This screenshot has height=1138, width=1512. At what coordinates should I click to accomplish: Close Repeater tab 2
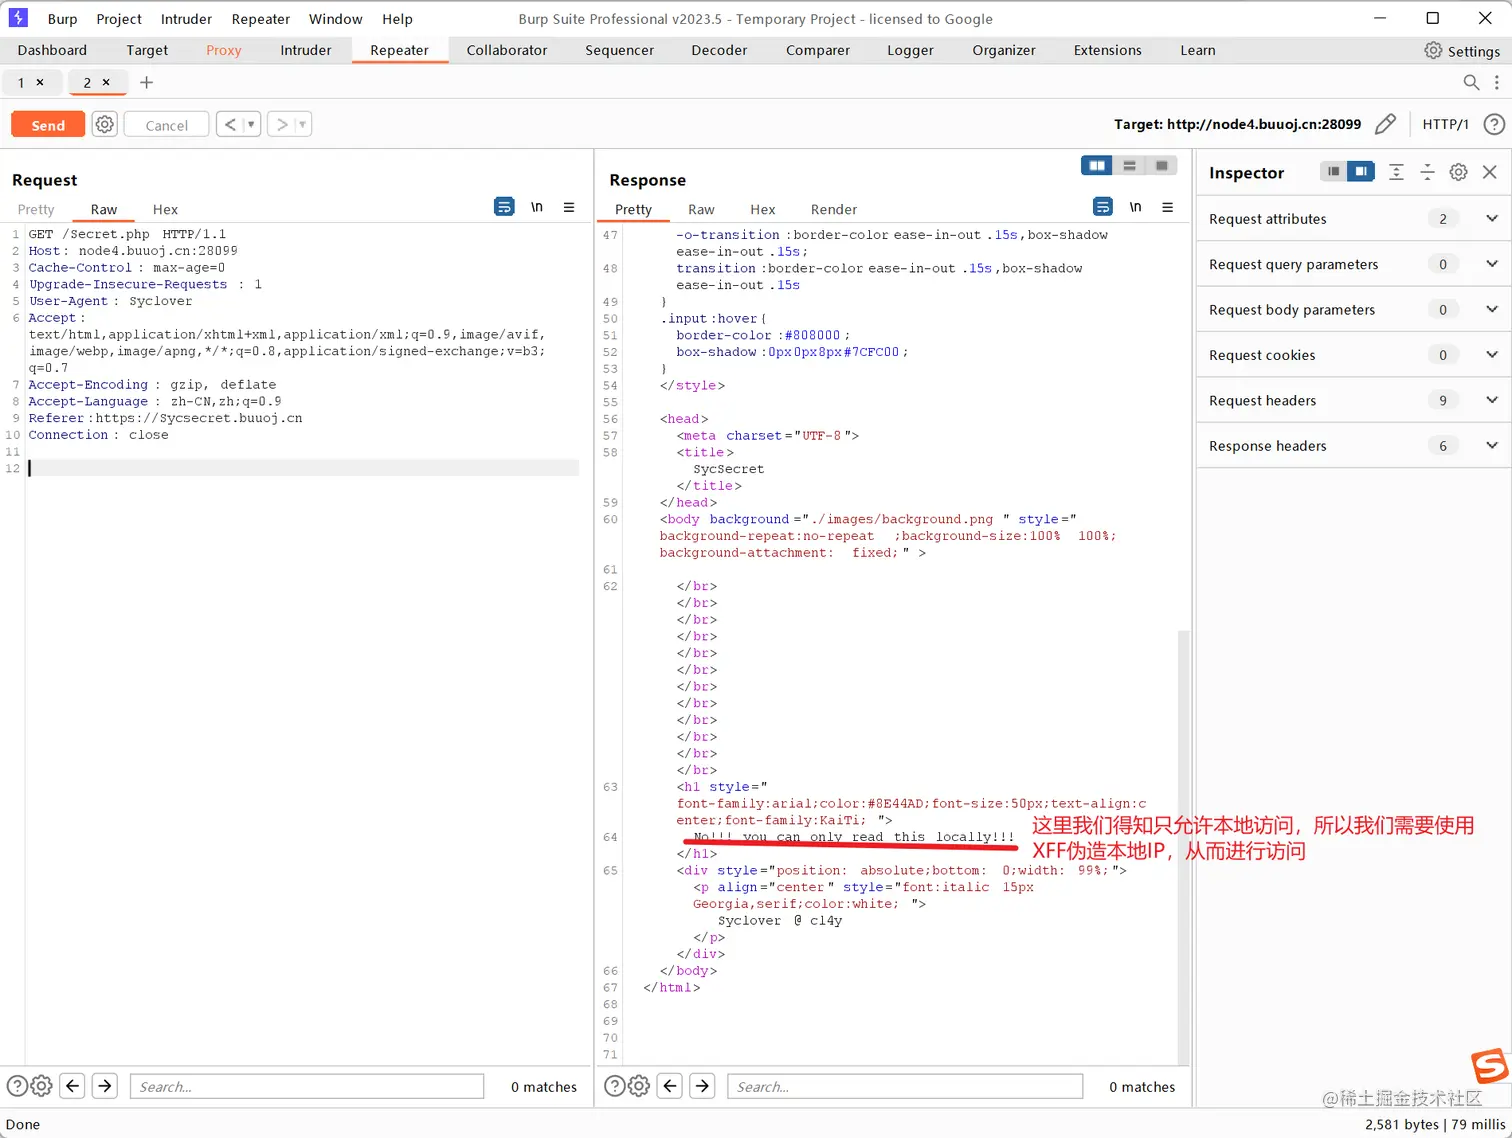coord(106,82)
